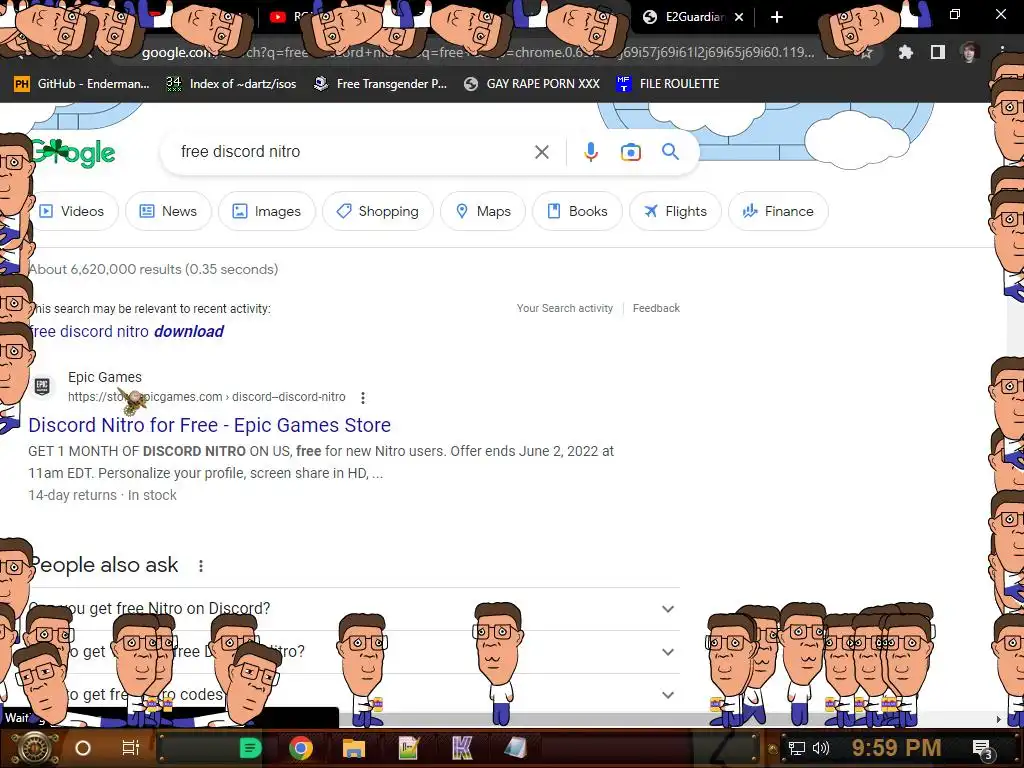
Task: Open the People also ask options menu
Action: point(200,566)
